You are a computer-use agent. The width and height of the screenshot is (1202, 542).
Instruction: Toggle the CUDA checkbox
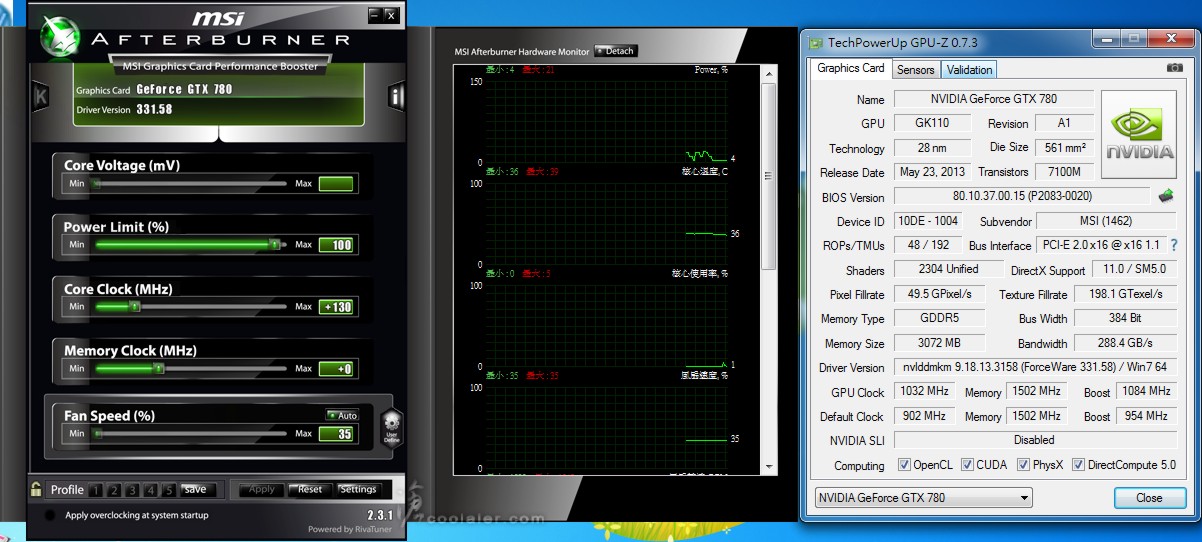(x=967, y=465)
